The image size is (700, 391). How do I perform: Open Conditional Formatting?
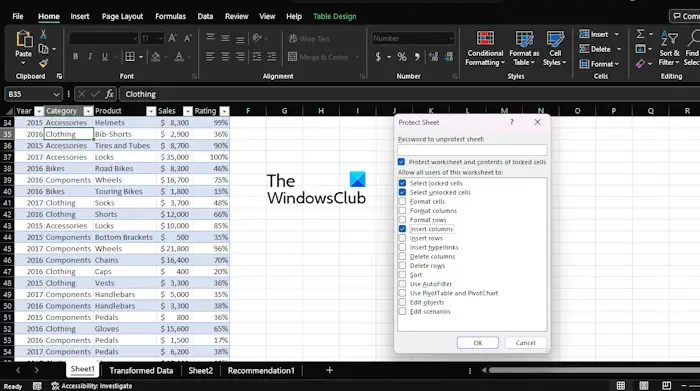[485, 48]
